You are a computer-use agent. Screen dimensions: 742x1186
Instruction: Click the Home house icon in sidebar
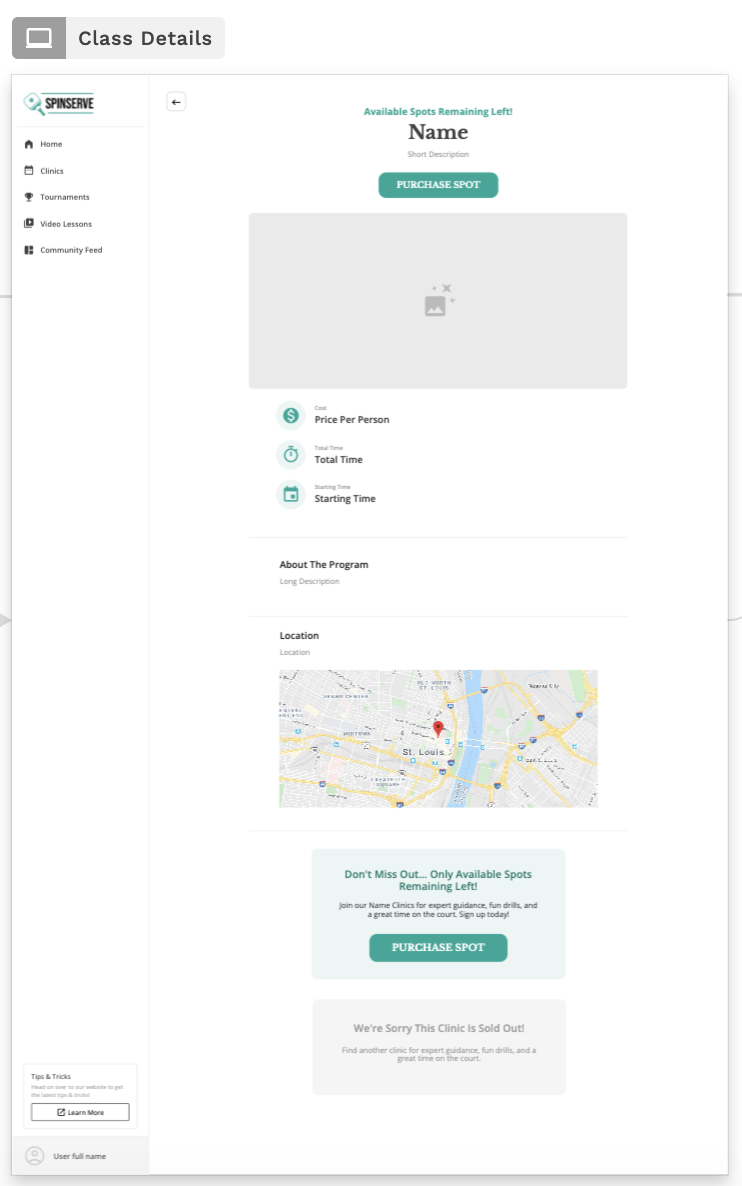point(29,145)
